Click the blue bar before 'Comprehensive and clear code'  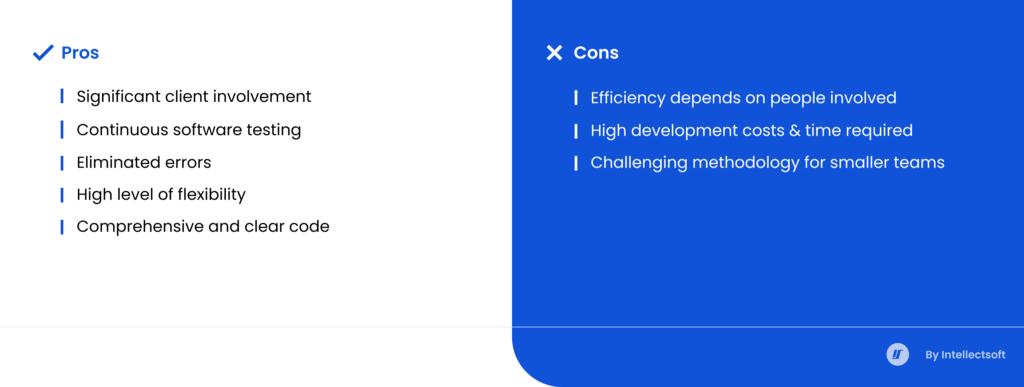(62, 227)
